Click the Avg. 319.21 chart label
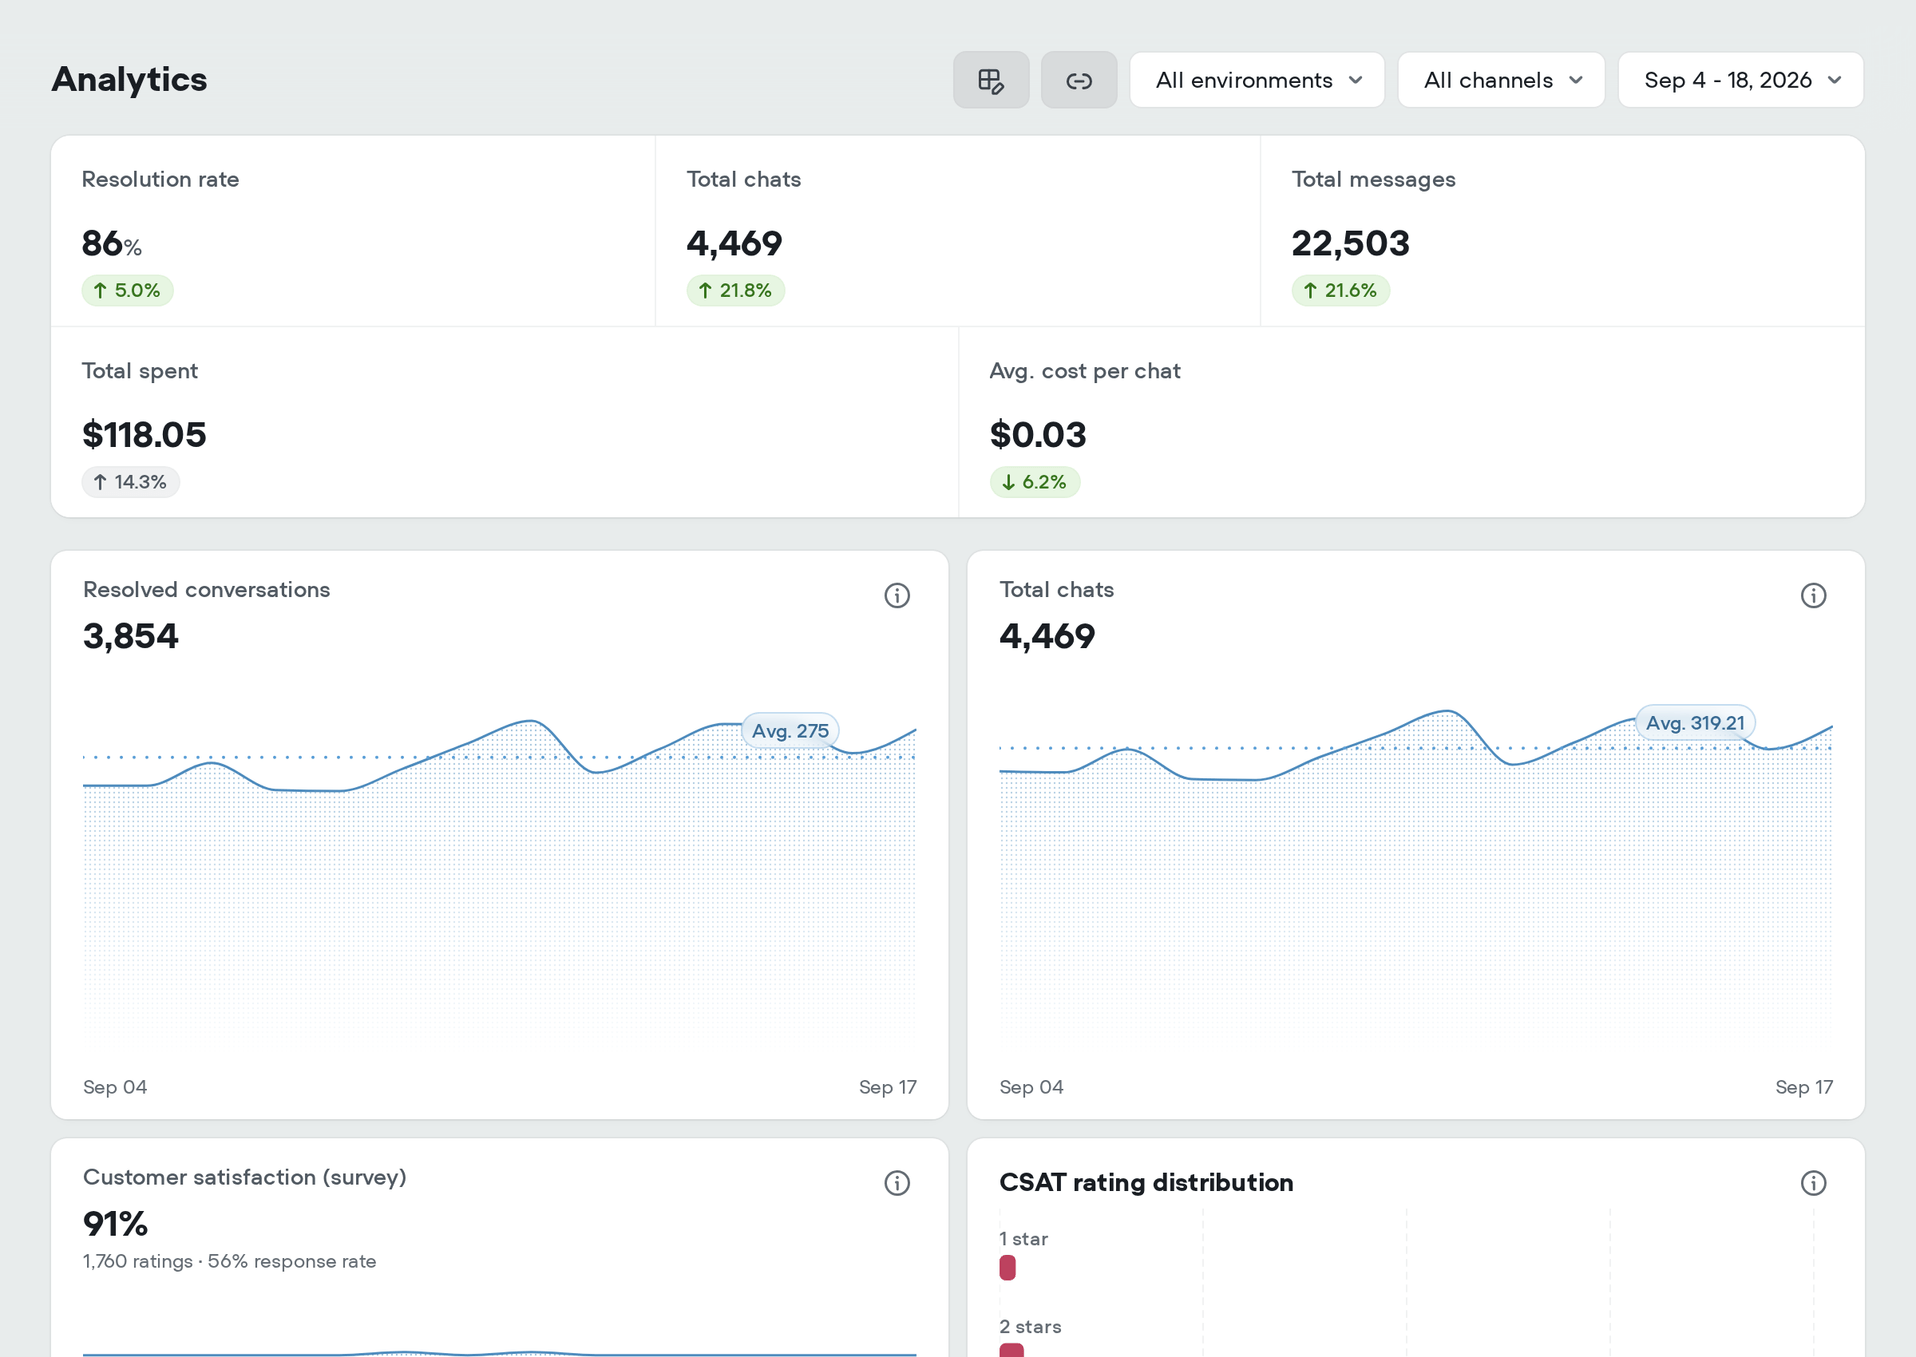 pos(1695,723)
